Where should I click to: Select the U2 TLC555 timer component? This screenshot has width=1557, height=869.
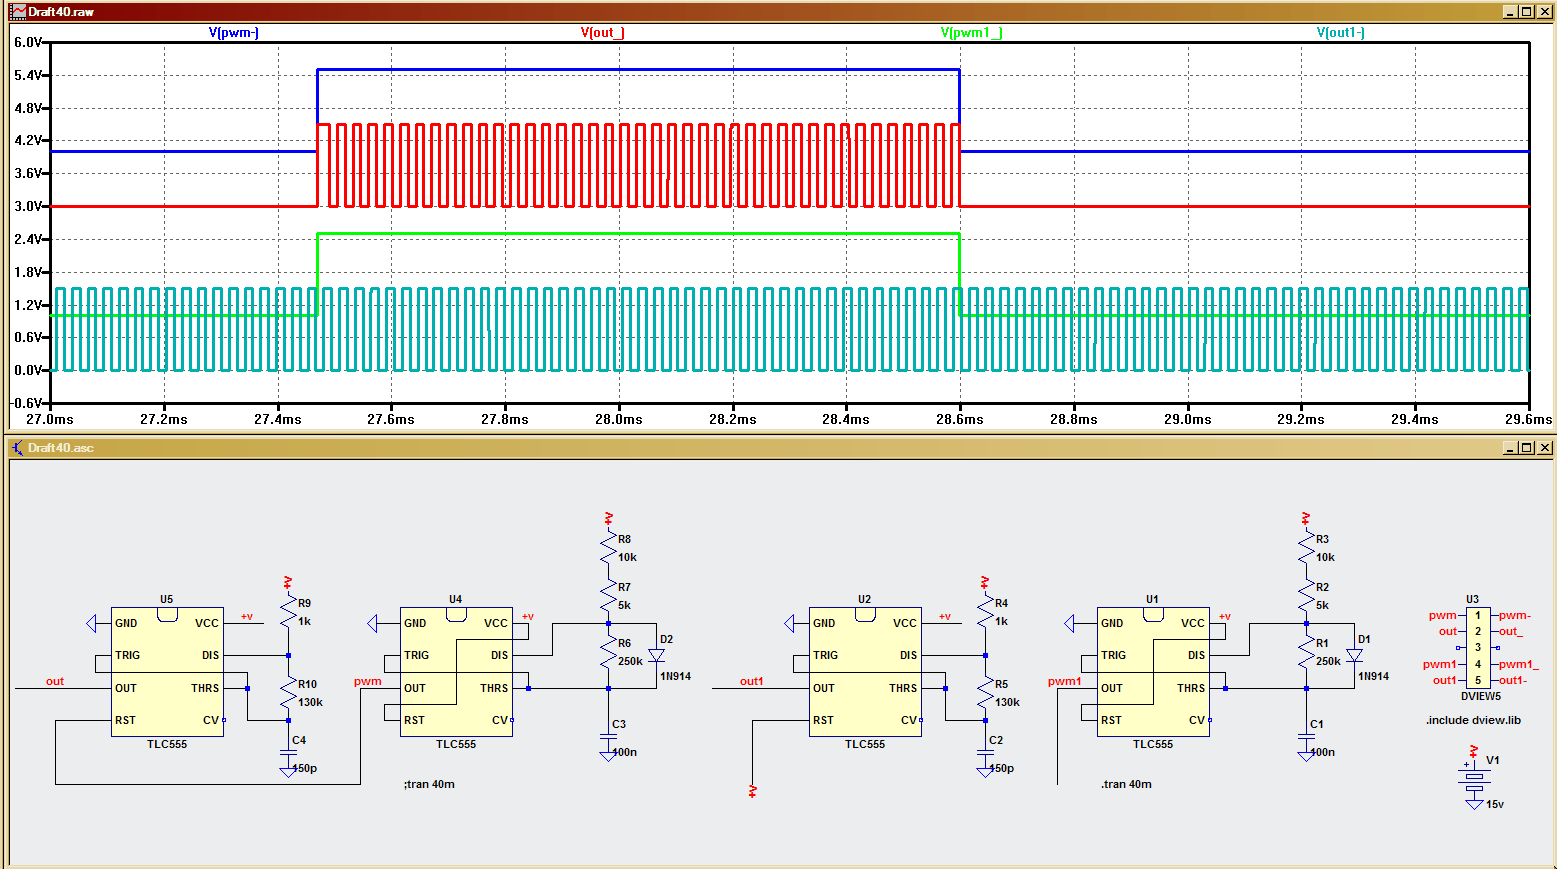(865, 672)
